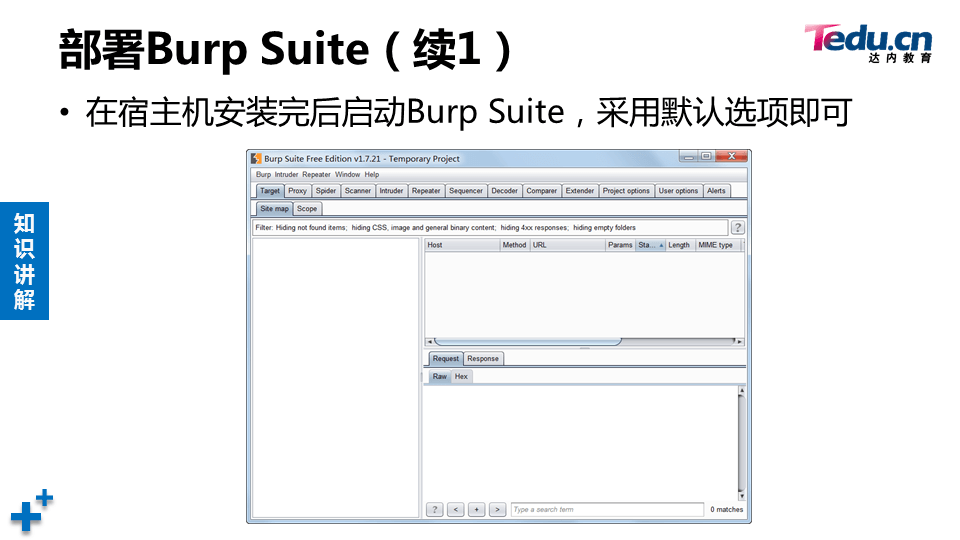
Task: Click the plus button beside search
Action: click(x=476, y=509)
